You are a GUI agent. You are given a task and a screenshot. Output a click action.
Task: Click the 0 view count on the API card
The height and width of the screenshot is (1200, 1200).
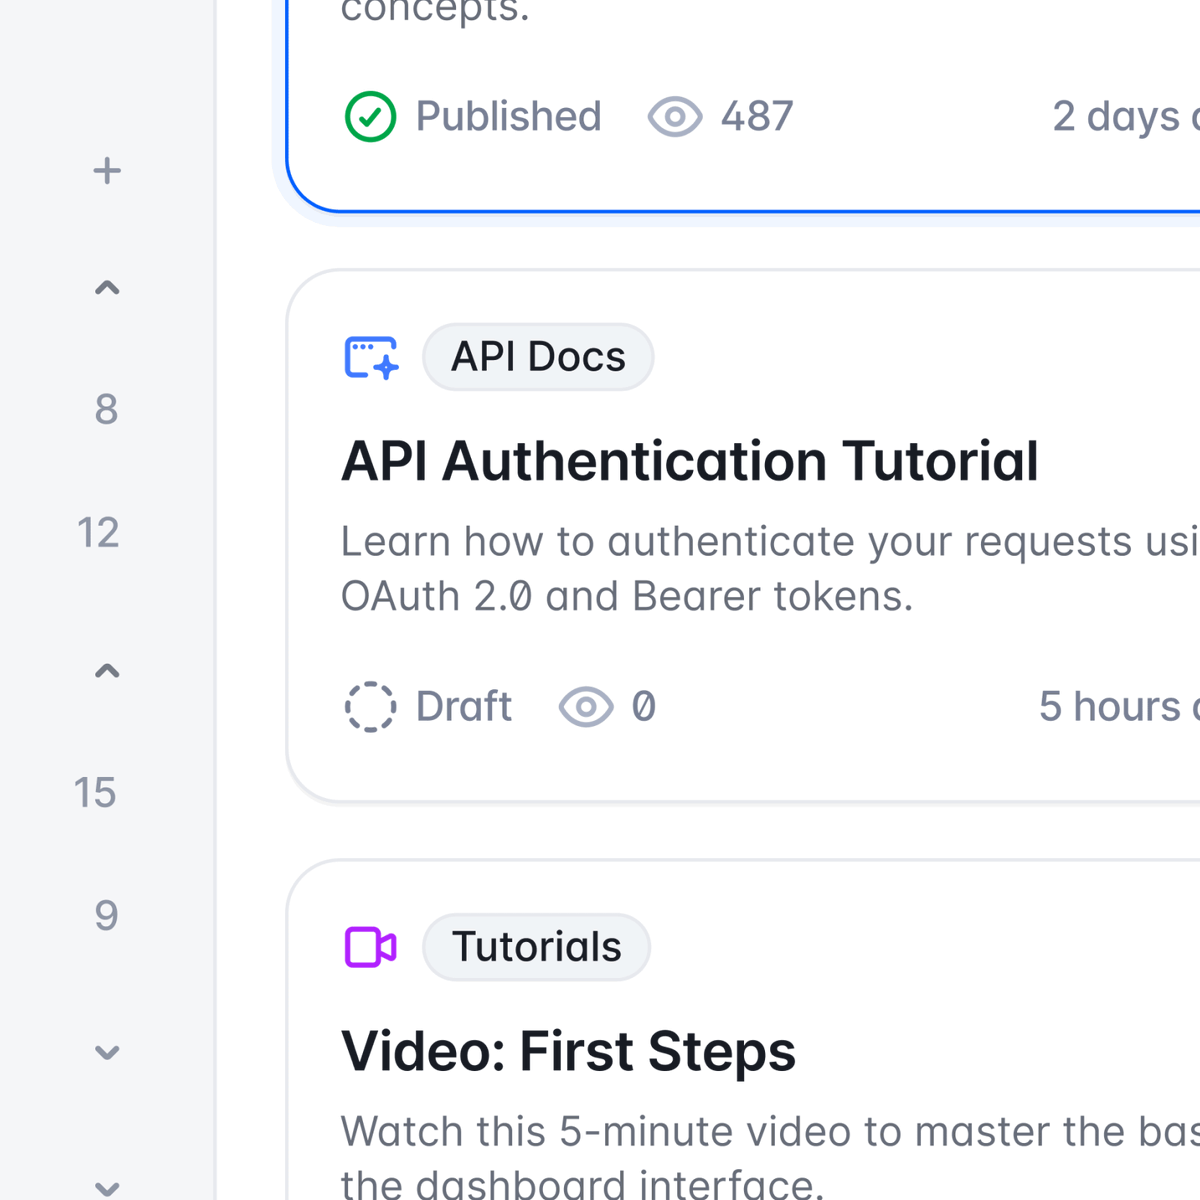[644, 707]
